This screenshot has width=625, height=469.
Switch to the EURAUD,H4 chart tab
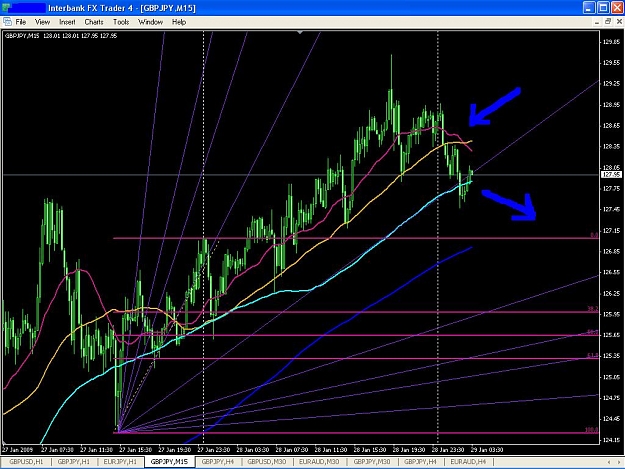(x=468, y=462)
